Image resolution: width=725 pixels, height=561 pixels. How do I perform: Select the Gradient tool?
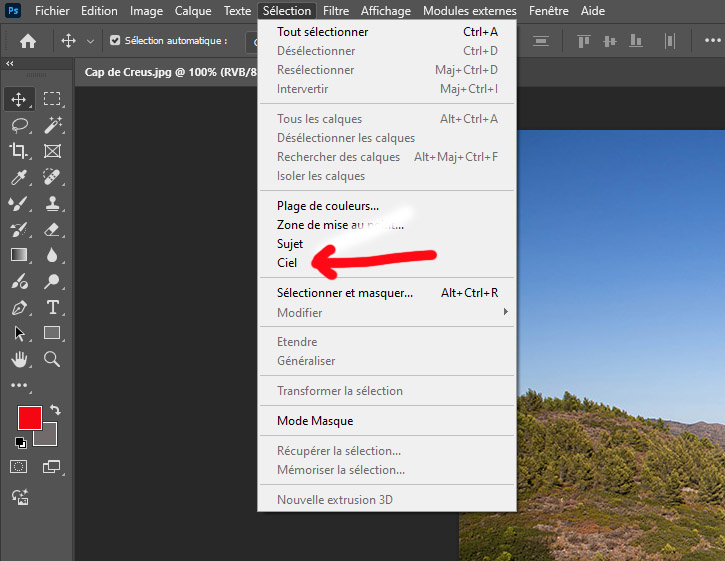pos(19,255)
